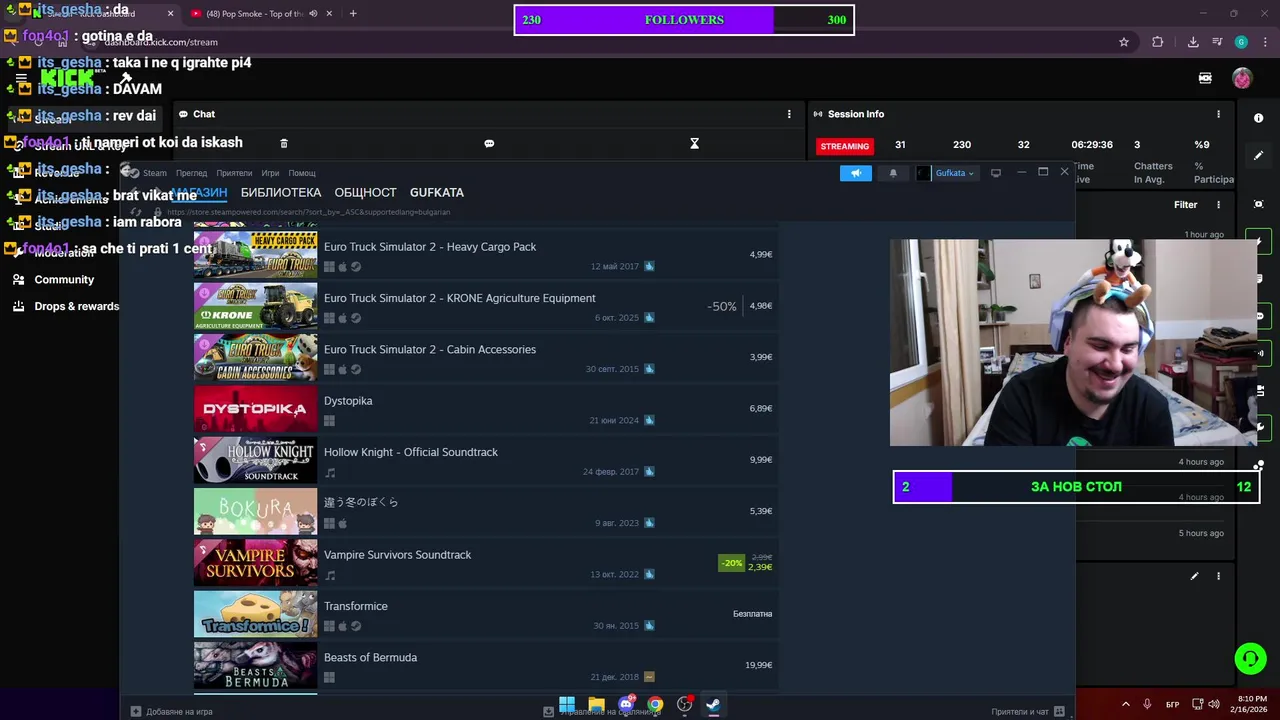Open the Игри menu in Steam
The height and width of the screenshot is (720, 1280).
(x=270, y=173)
